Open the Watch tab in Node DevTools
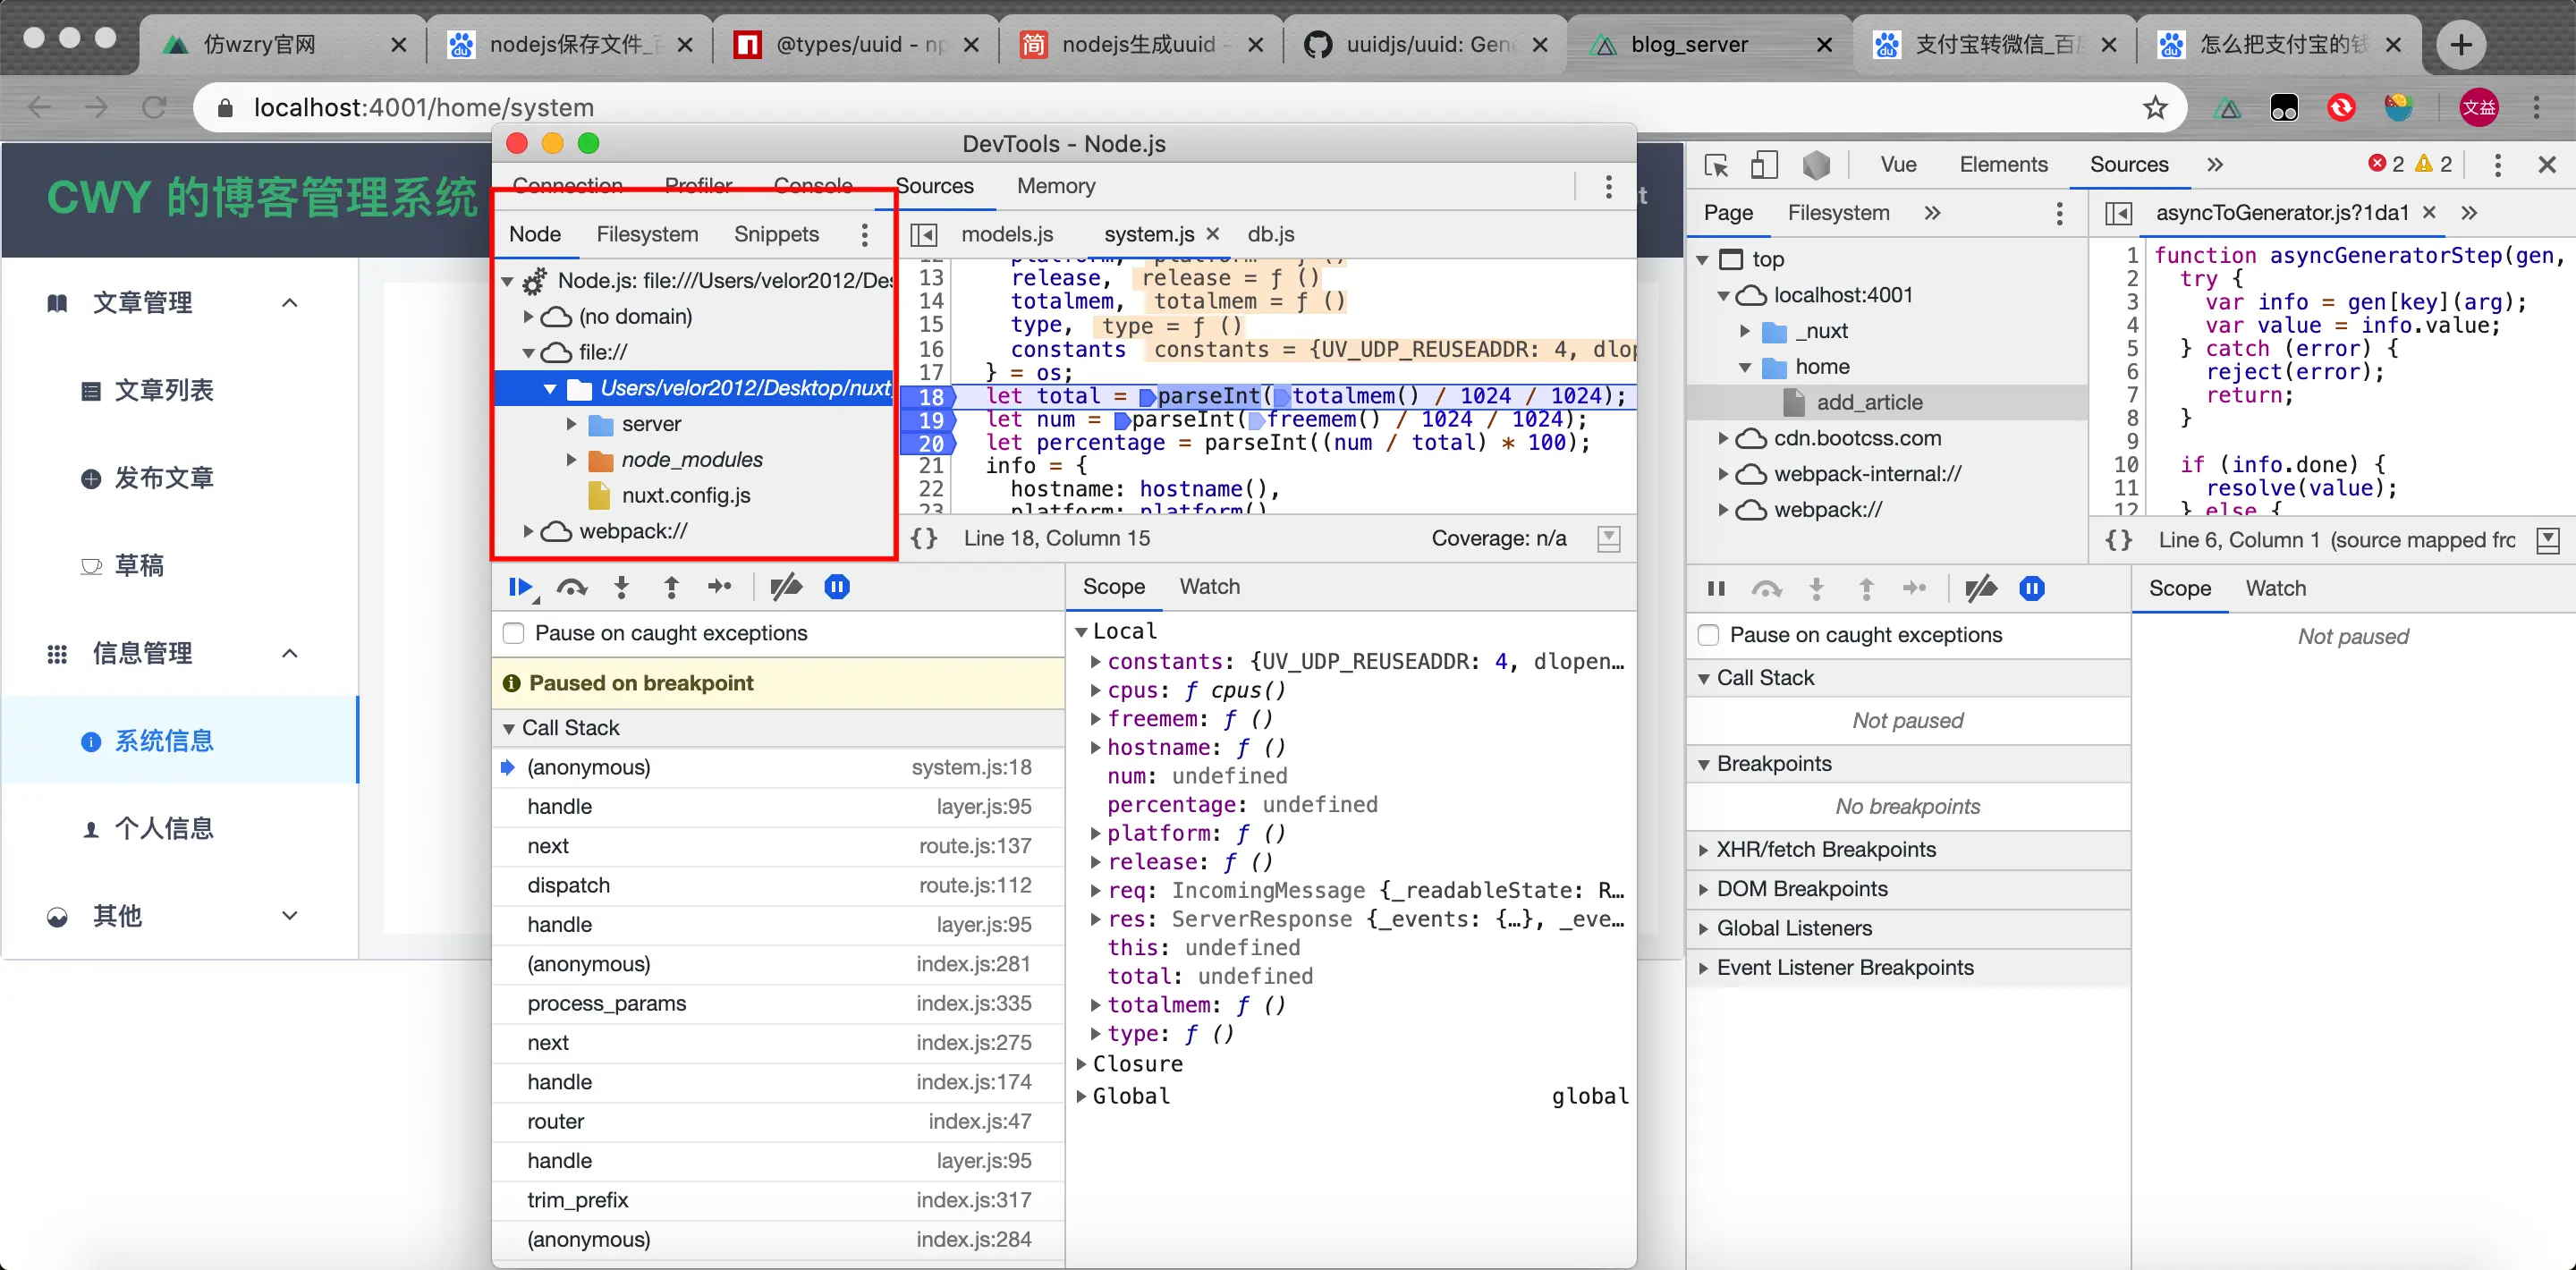 (x=1209, y=587)
